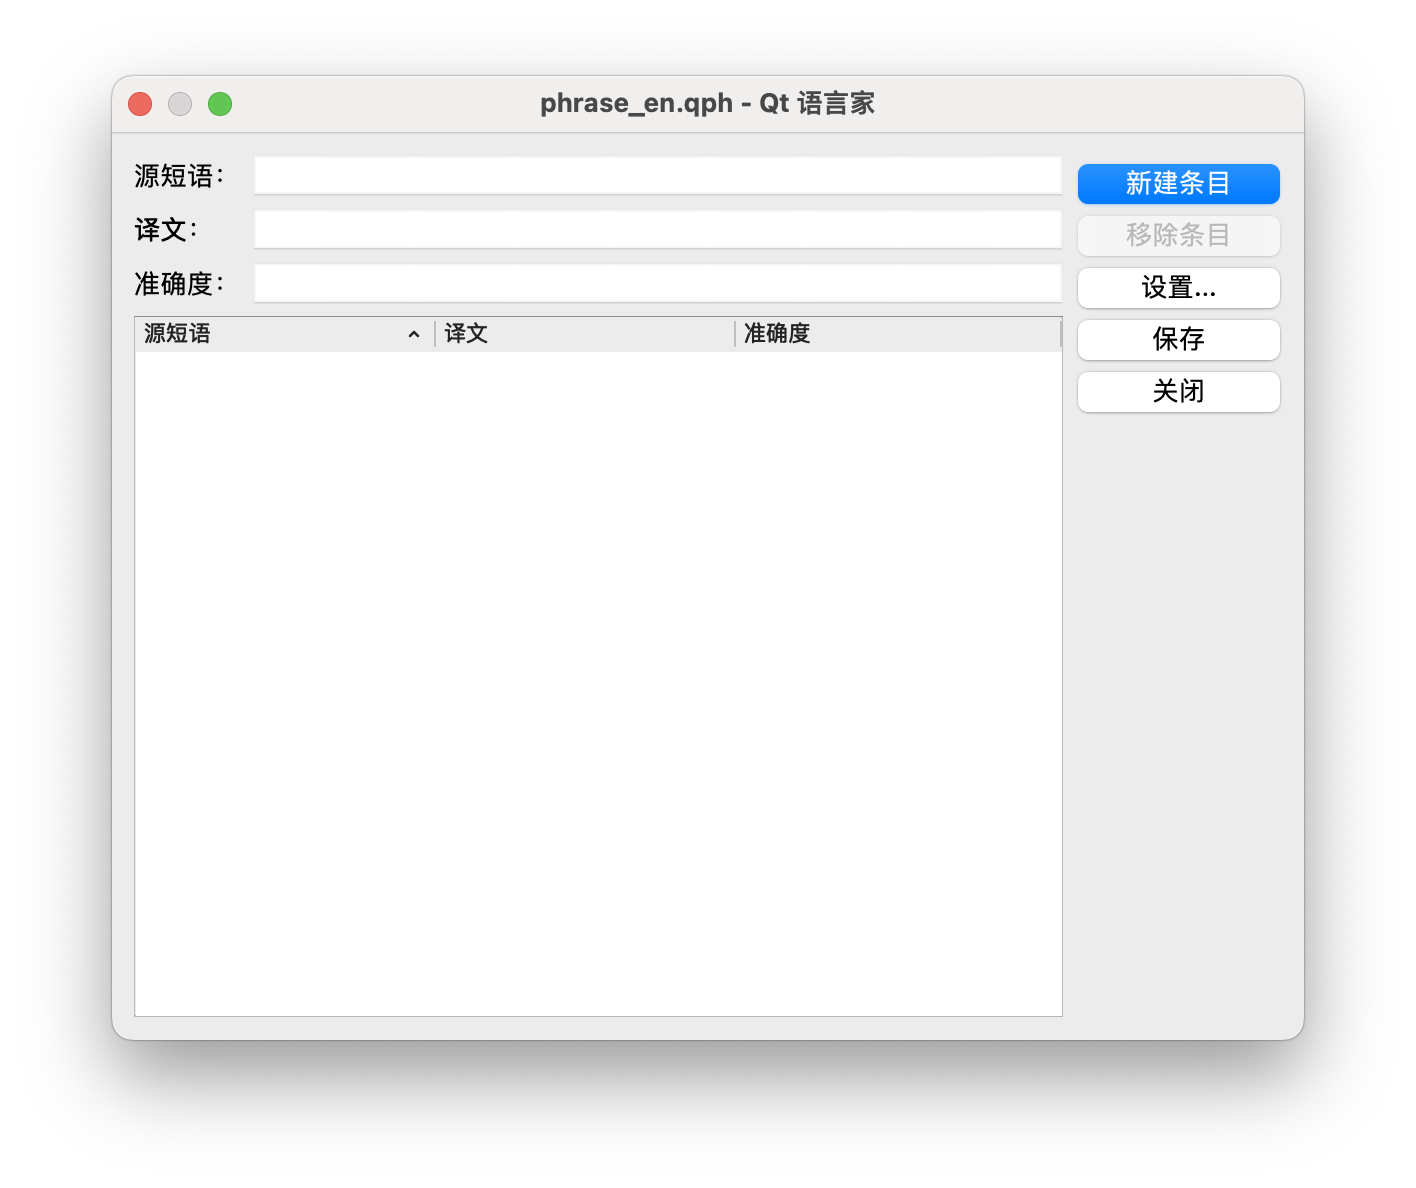
Task: Click the 译文 translation input field
Action: (x=656, y=229)
